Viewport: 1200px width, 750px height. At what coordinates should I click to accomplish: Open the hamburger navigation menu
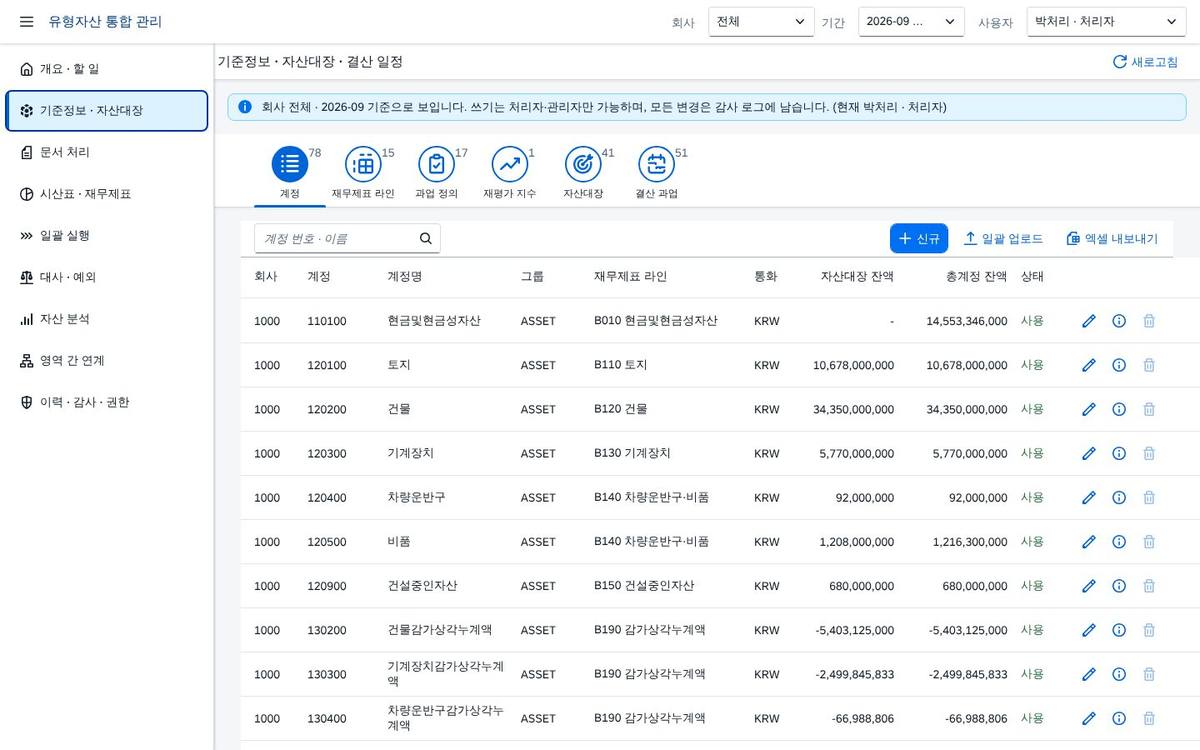[x=26, y=22]
